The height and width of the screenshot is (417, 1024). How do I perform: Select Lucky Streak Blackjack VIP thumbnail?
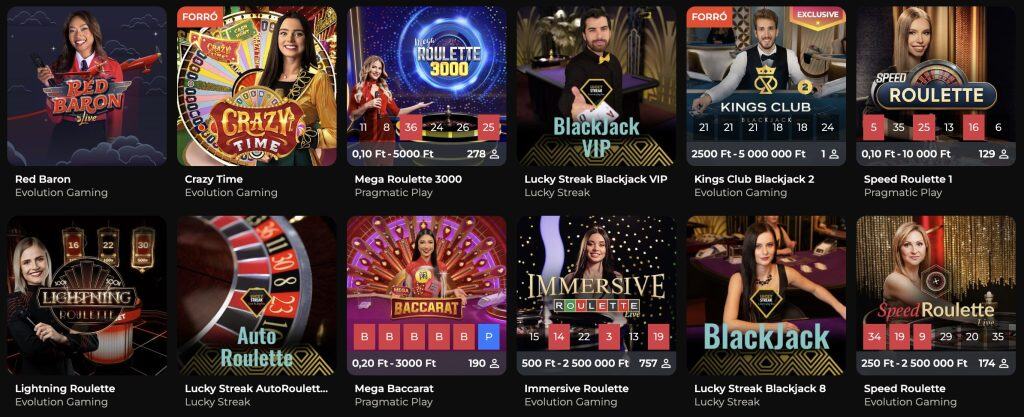(x=596, y=86)
